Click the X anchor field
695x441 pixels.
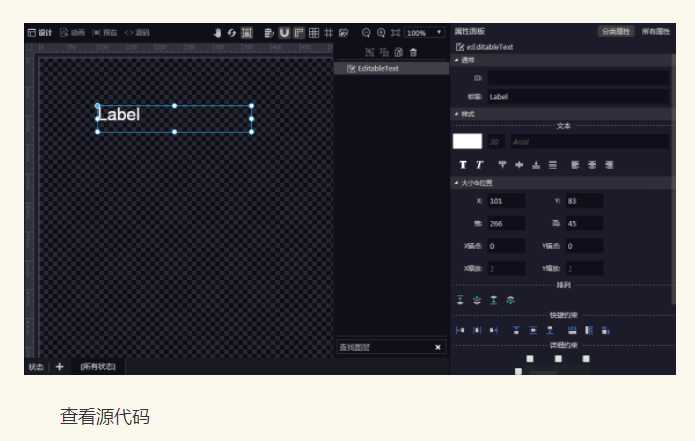[507, 246]
